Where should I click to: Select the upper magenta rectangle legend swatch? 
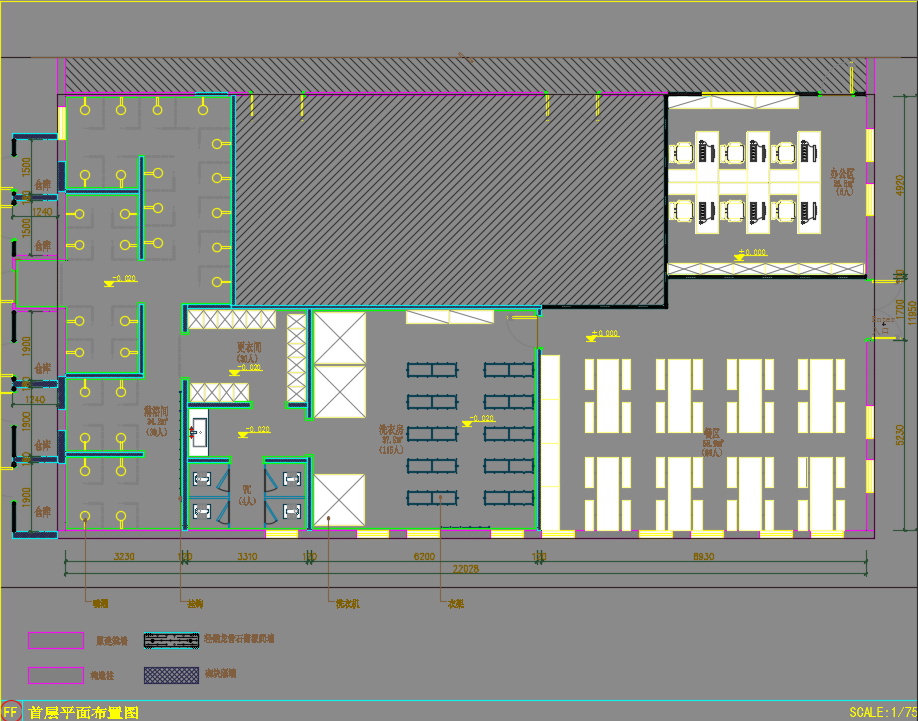pos(56,640)
